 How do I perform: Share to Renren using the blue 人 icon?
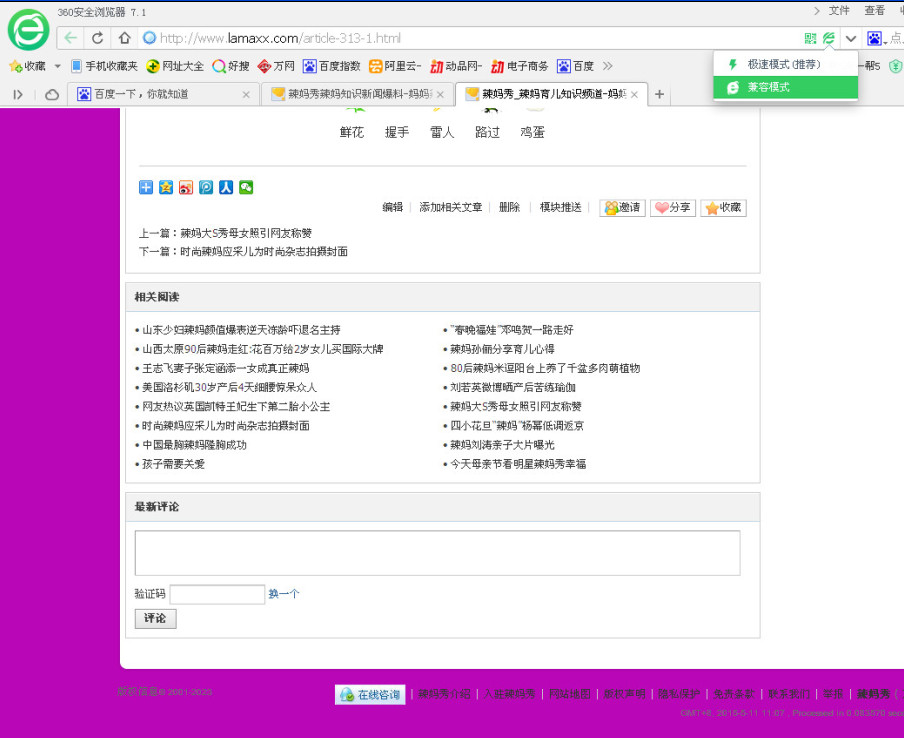point(226,187)
